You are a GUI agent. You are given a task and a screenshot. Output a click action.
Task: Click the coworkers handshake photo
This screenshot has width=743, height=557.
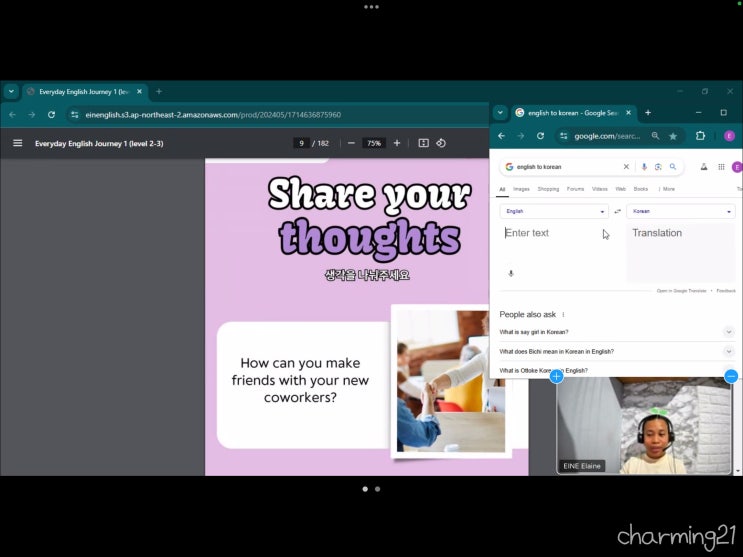(x=450, y=381)
